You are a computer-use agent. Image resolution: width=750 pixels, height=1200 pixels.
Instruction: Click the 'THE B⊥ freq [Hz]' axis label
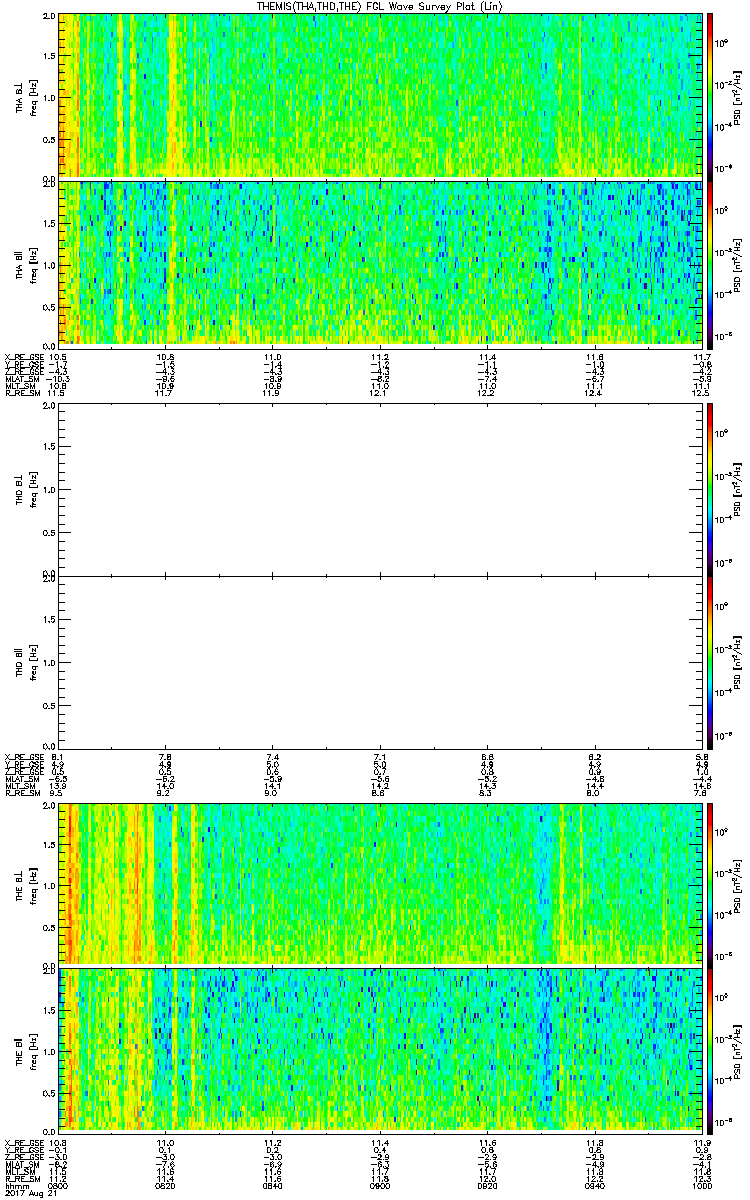point(26,884)
